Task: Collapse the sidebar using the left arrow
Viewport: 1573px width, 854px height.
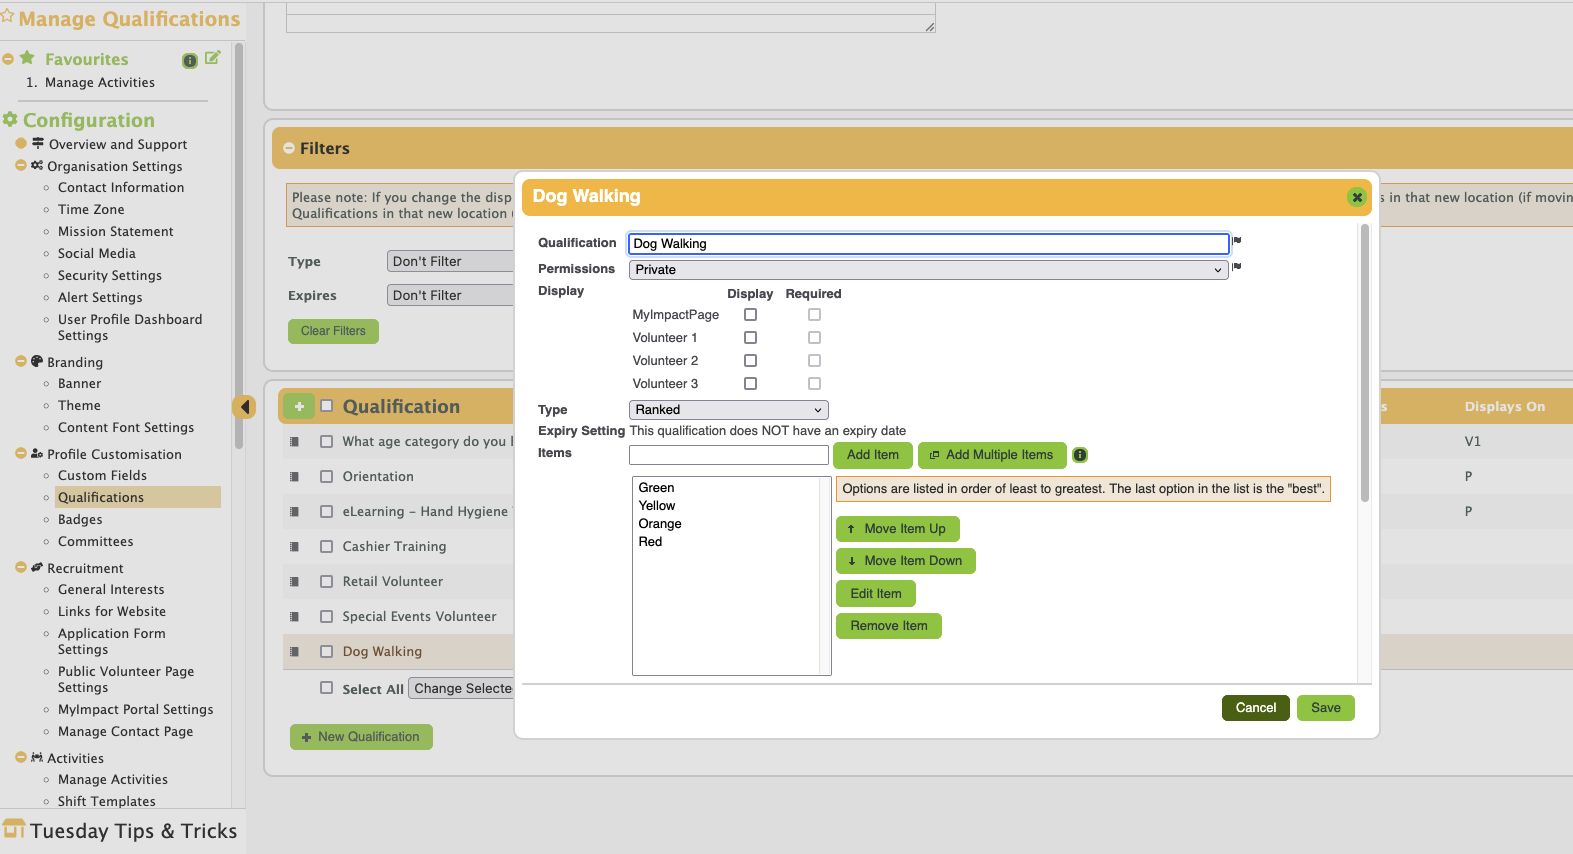Action: click(x=244, y=407)
